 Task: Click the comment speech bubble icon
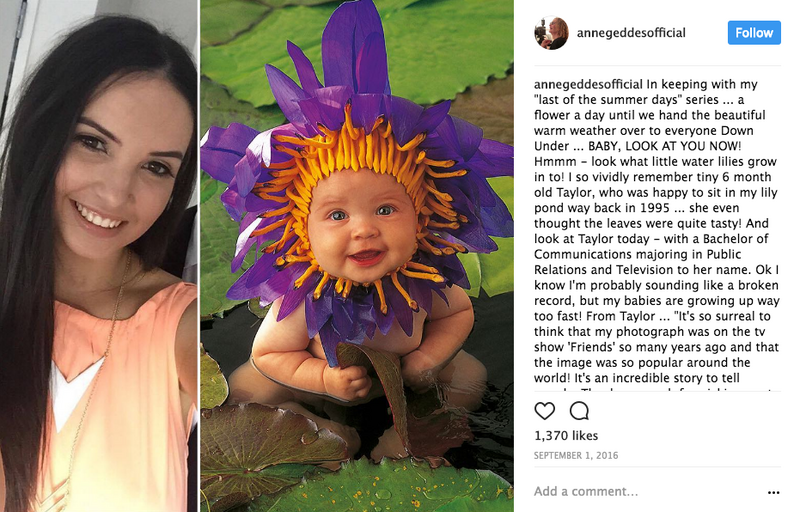[x=579, y=411]
